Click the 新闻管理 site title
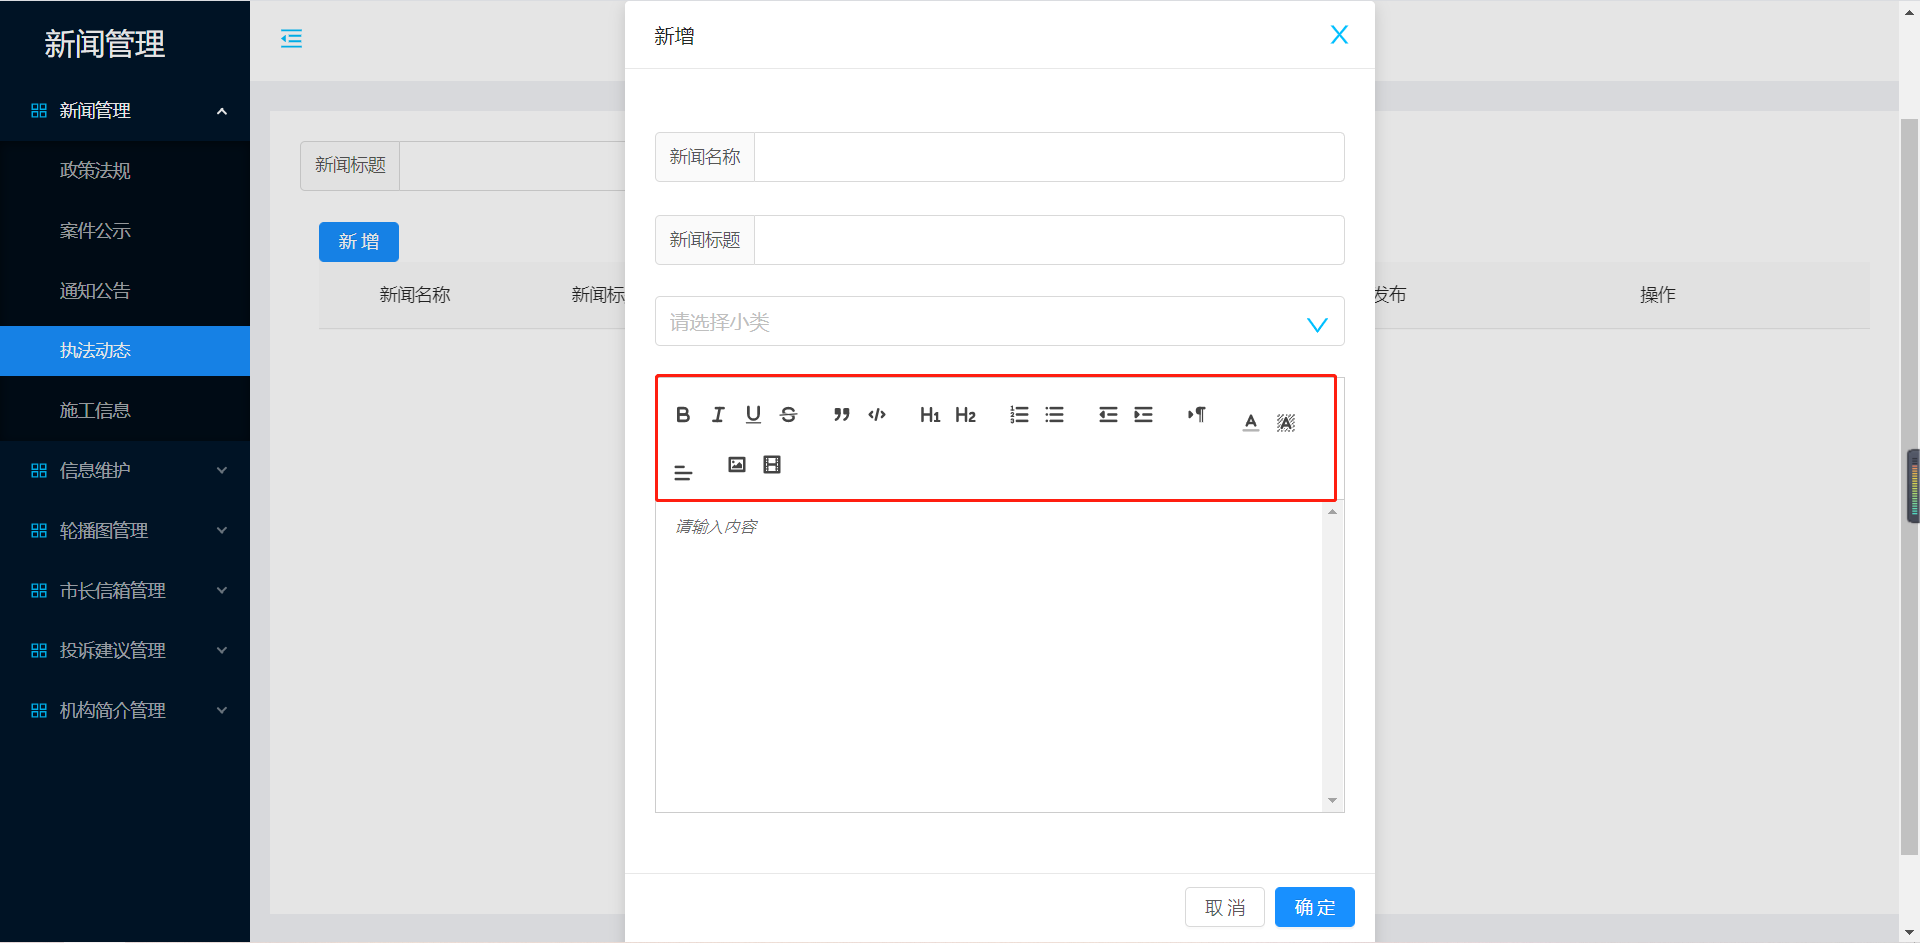Image resolution: width=1920 pixels, height=943 pixels. coord(105,44)
